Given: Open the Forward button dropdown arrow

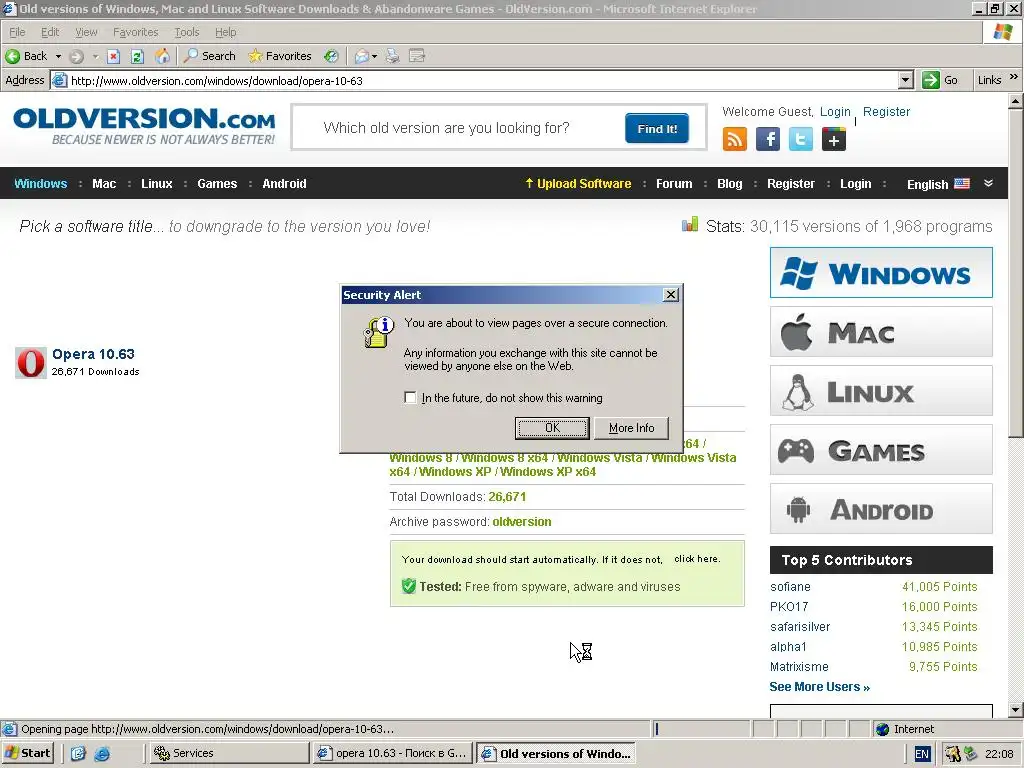Looking at the screenshot, I should pyautogui.click(x=95, y=56).
